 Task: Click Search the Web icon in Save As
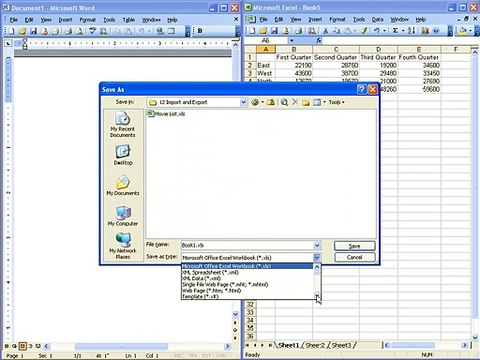284,102
